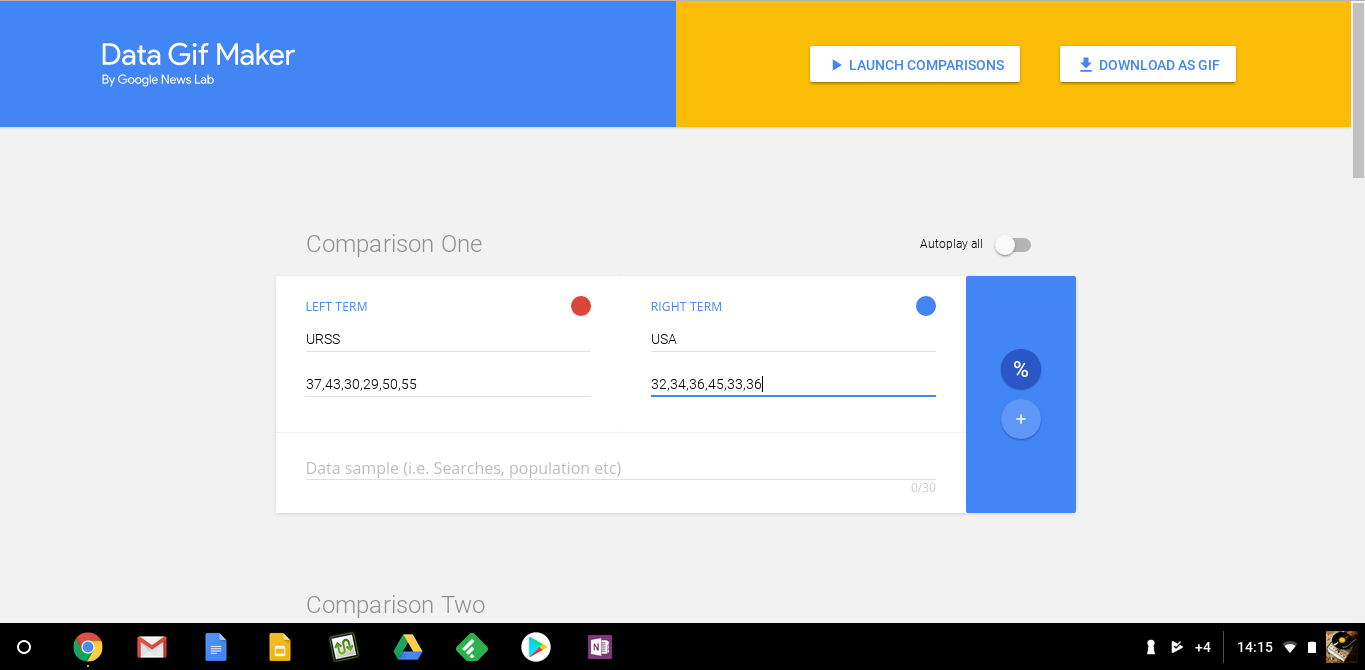This screenshot has height=670, width=1365.
Task: Click the +4 notifications indicator
Action: [1203, 647]
